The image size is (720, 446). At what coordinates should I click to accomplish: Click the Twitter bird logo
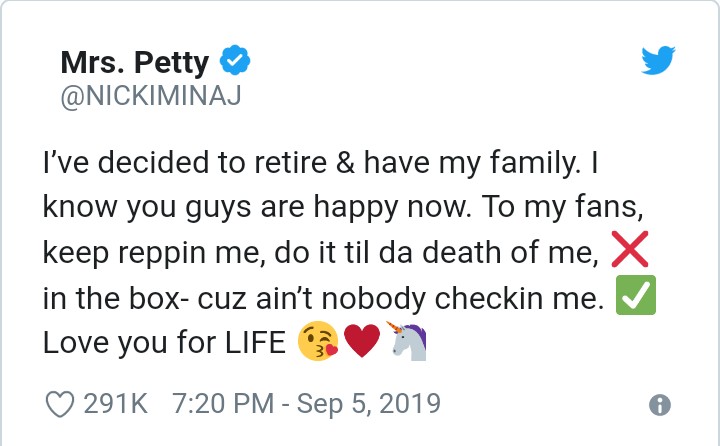click(658, 60)
